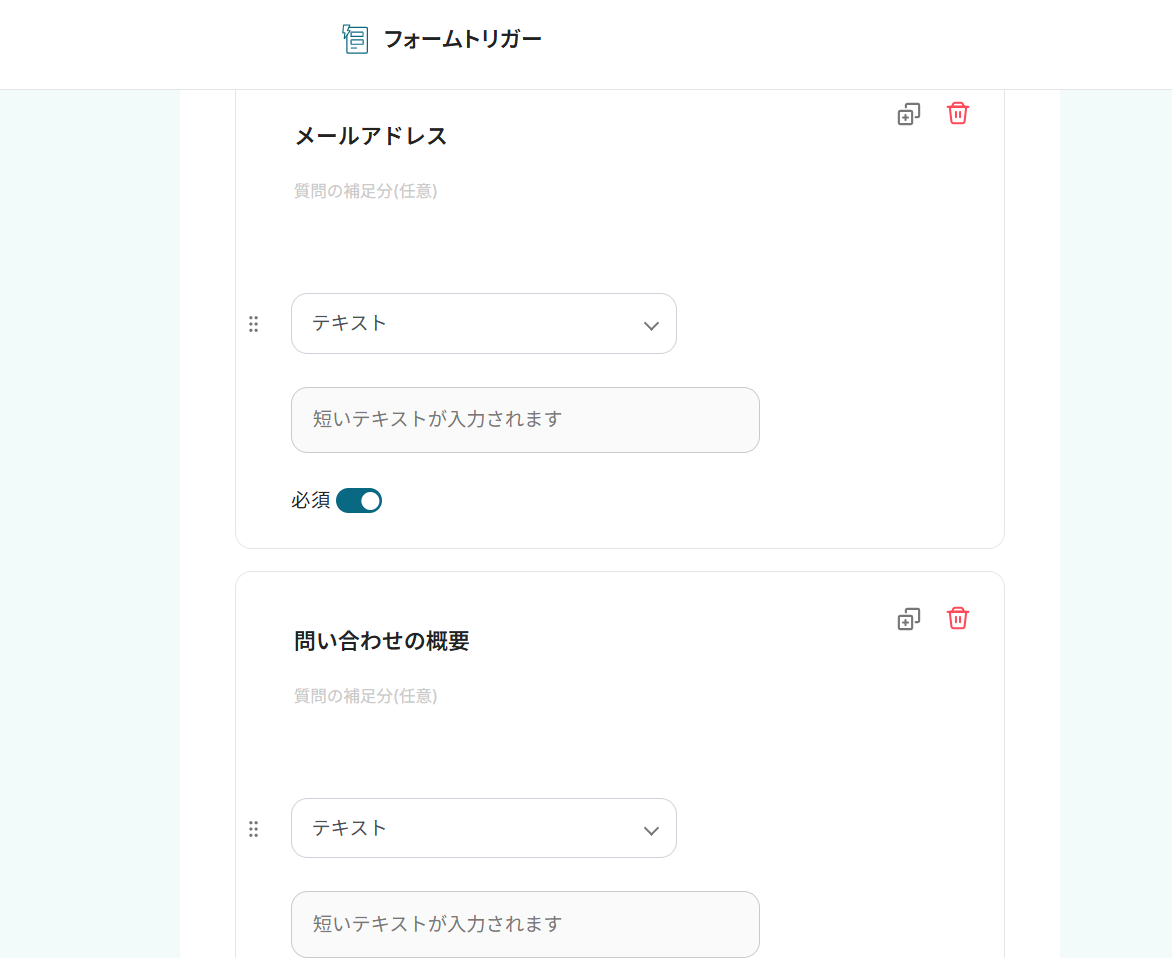The width and height of the screenshot is (1172, 958).
Task: Click the メールアドレス question title
Action: [371, 136]
